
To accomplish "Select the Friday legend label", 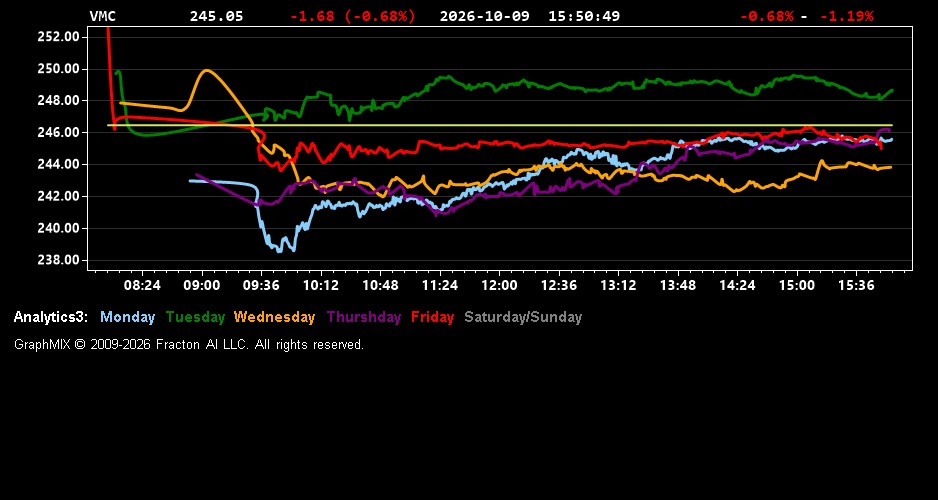I will coord(433,318).
